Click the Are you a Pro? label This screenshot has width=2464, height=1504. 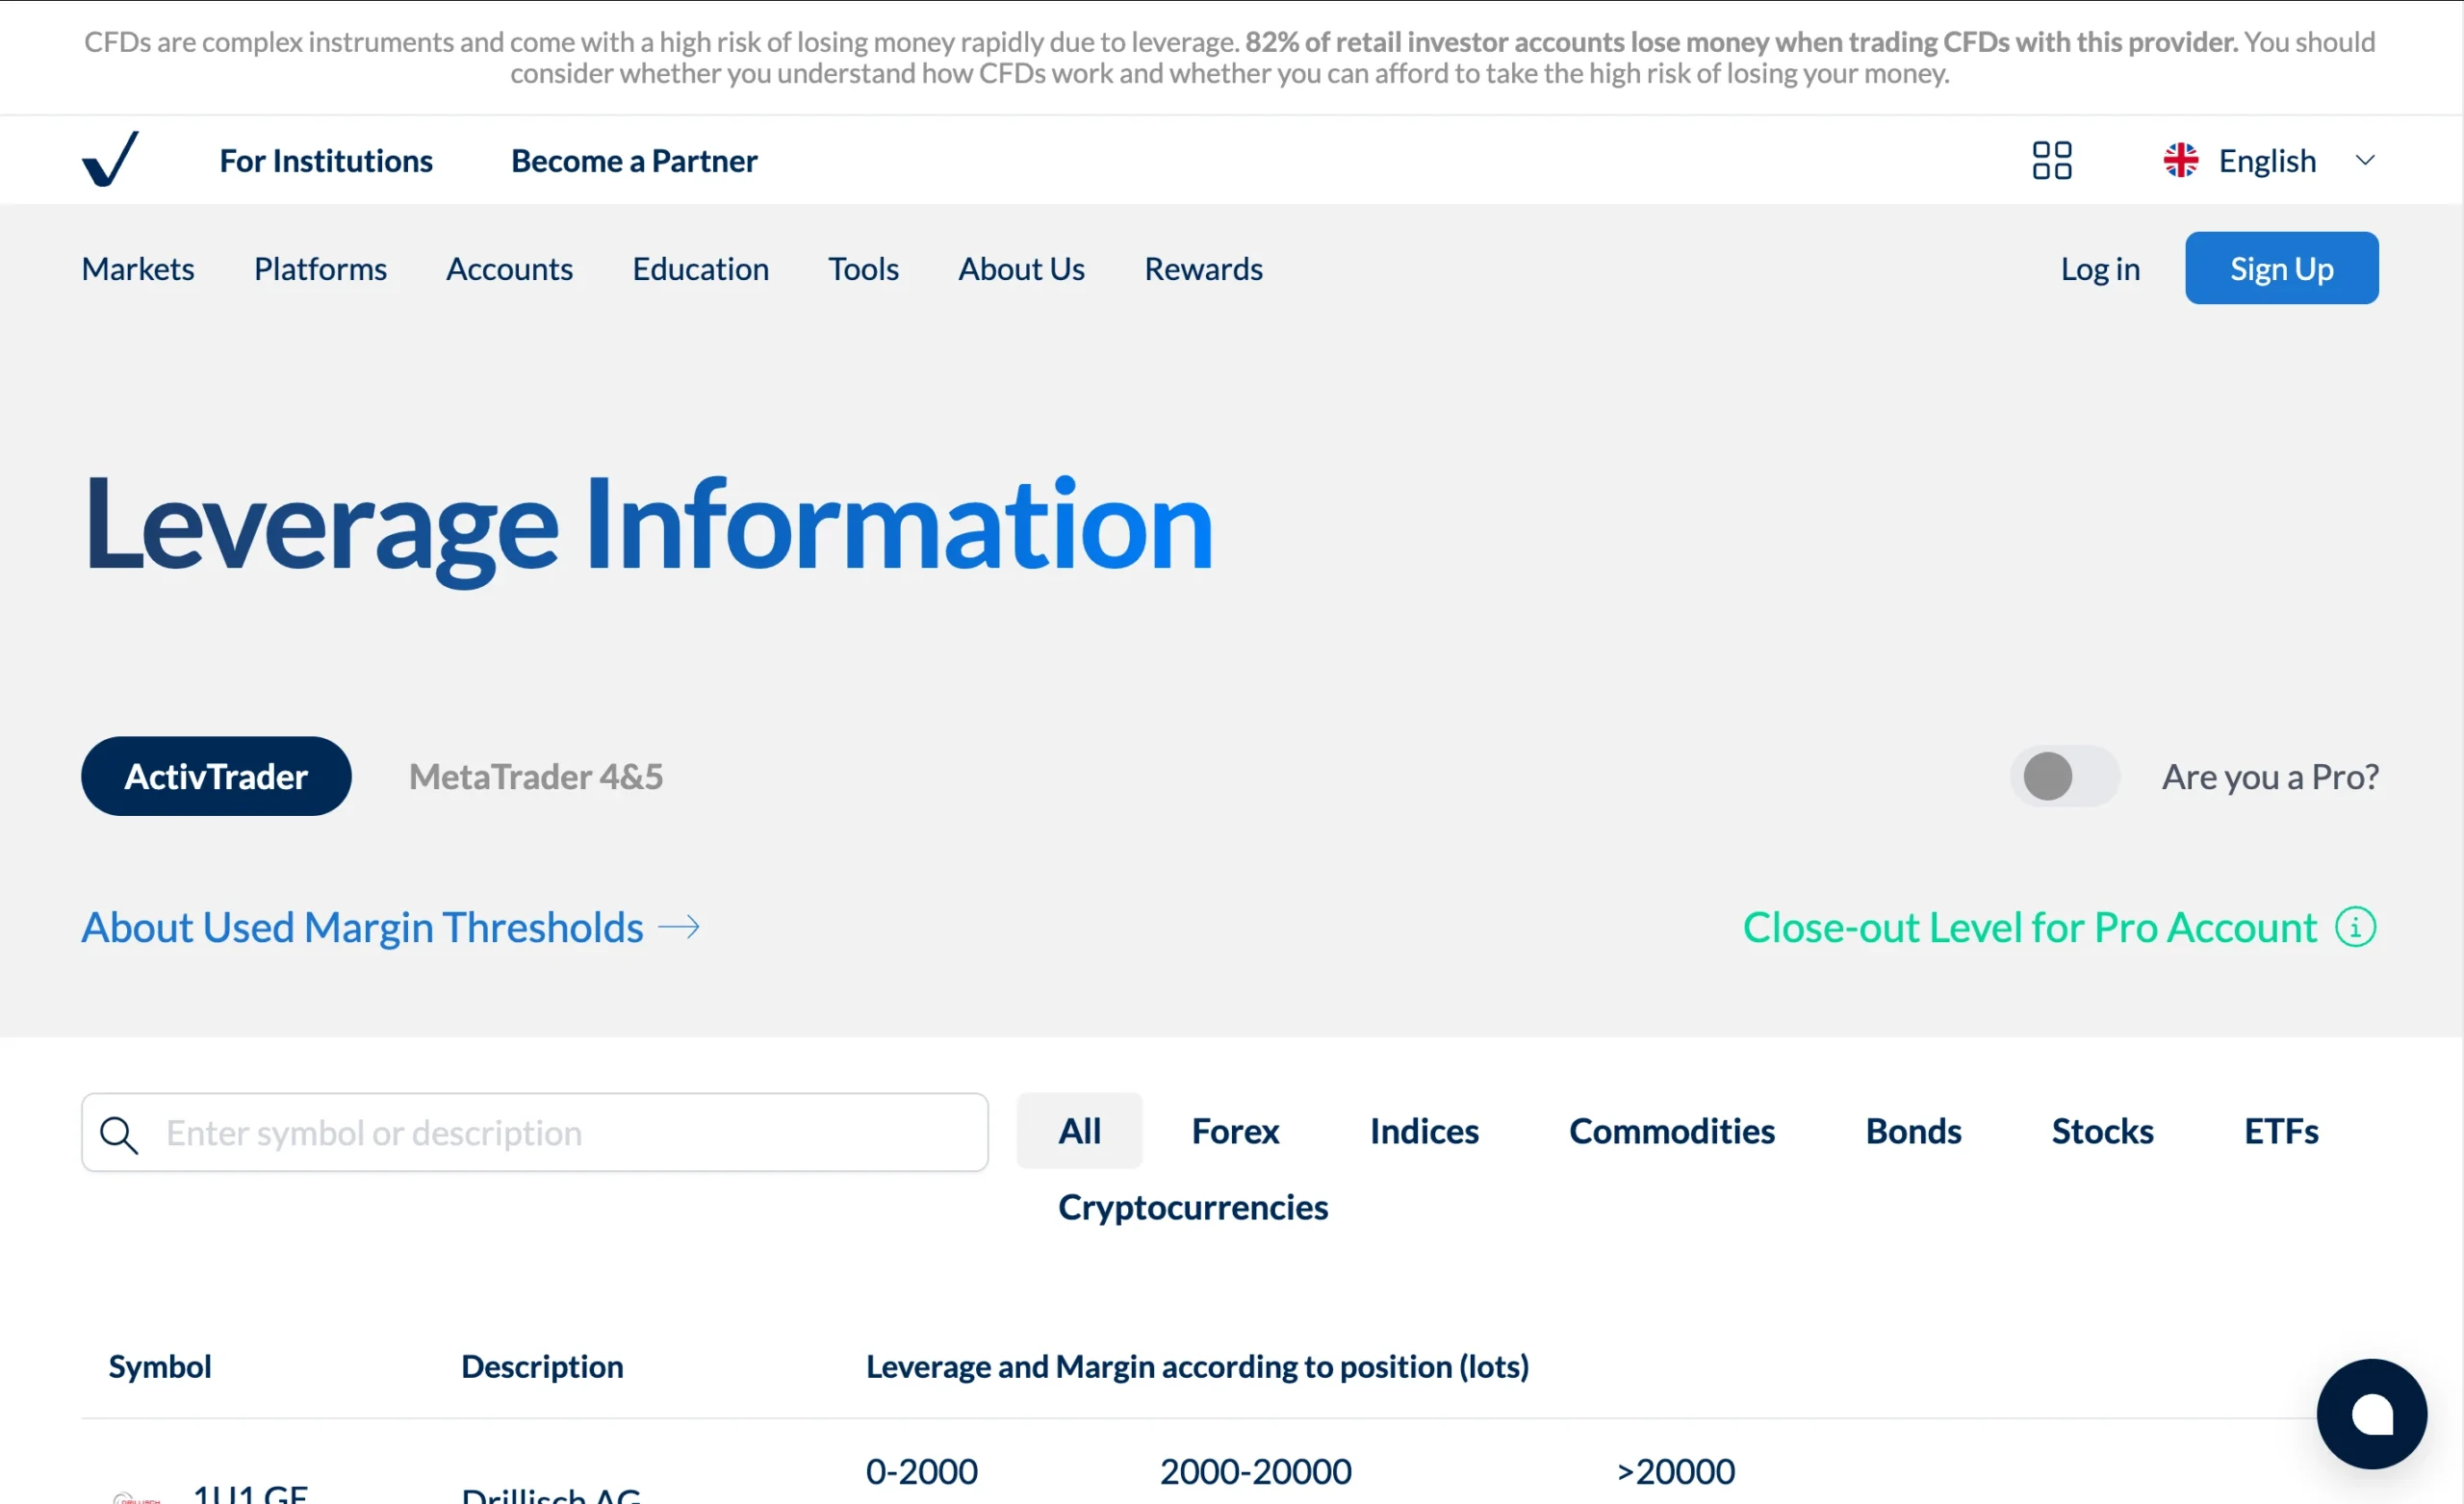click(x=2270, y=776)
